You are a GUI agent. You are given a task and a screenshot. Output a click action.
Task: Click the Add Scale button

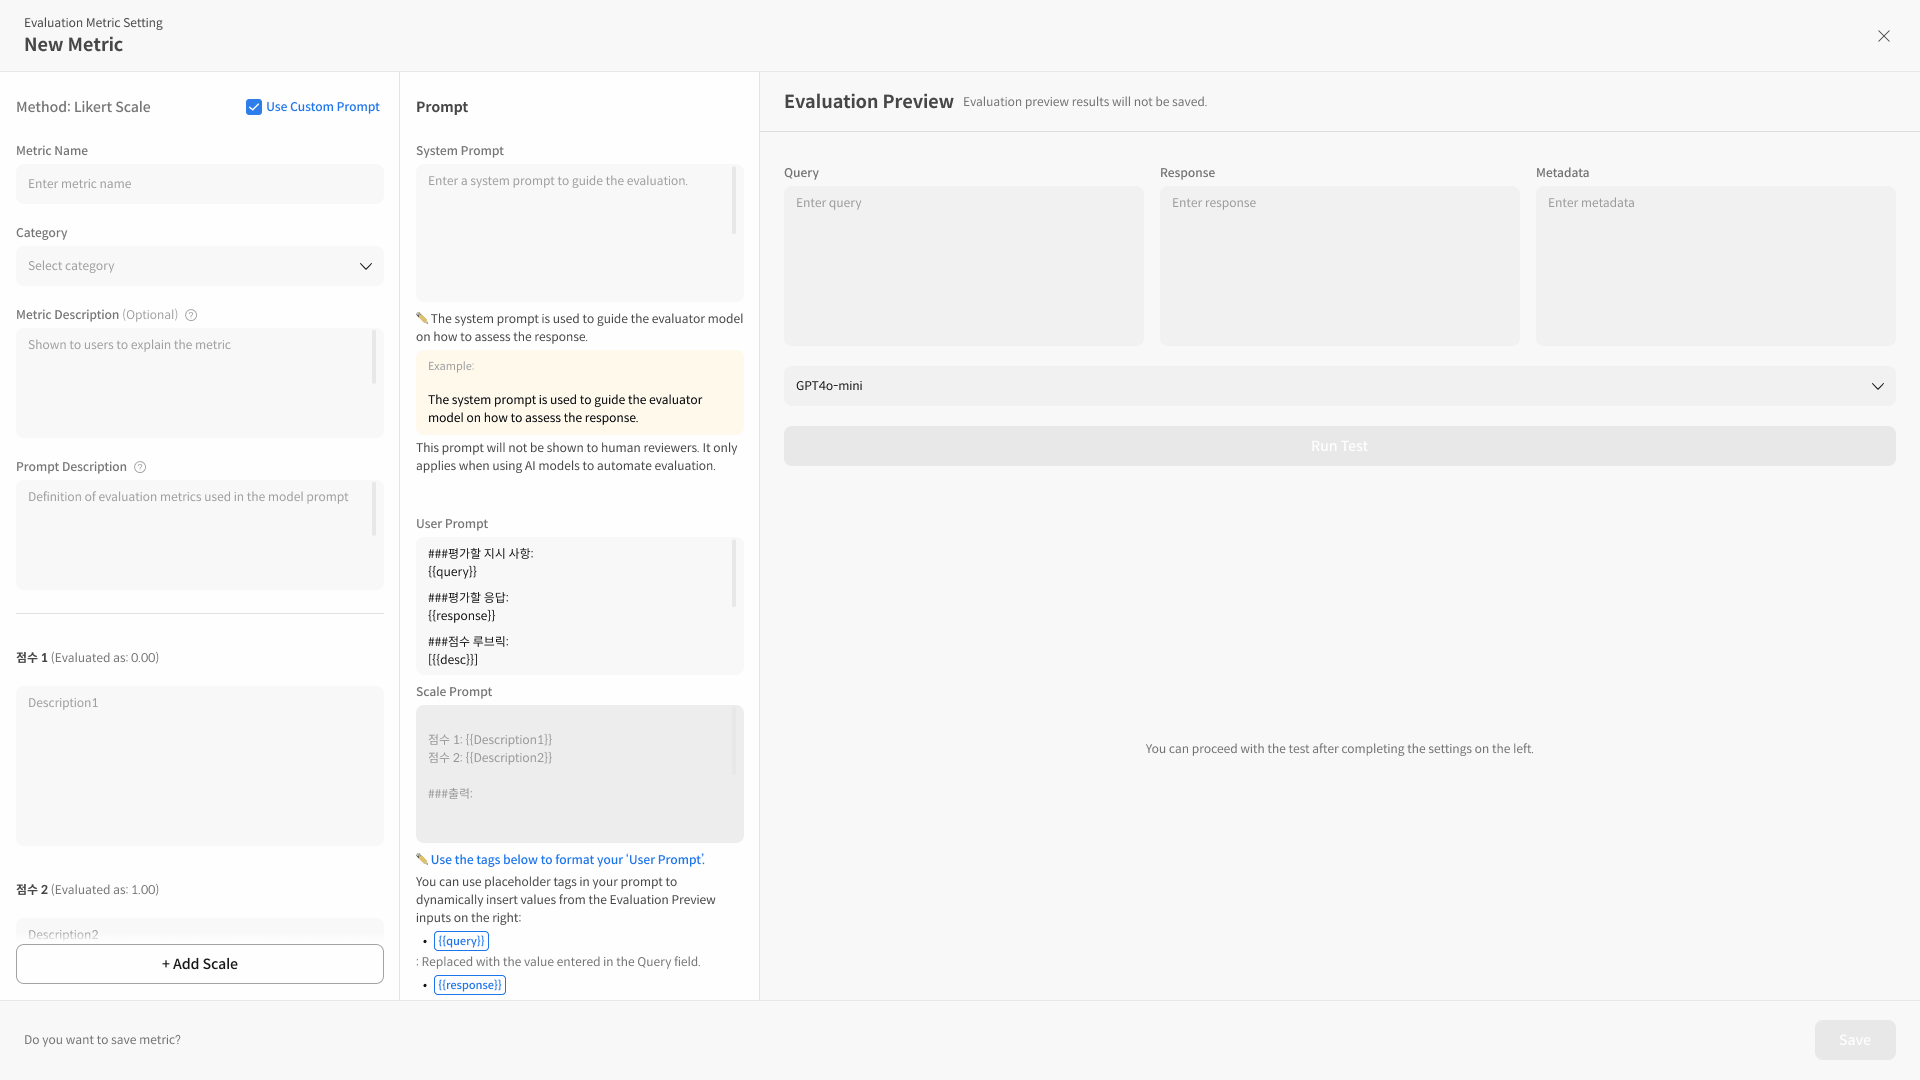(x=200, y=964)
